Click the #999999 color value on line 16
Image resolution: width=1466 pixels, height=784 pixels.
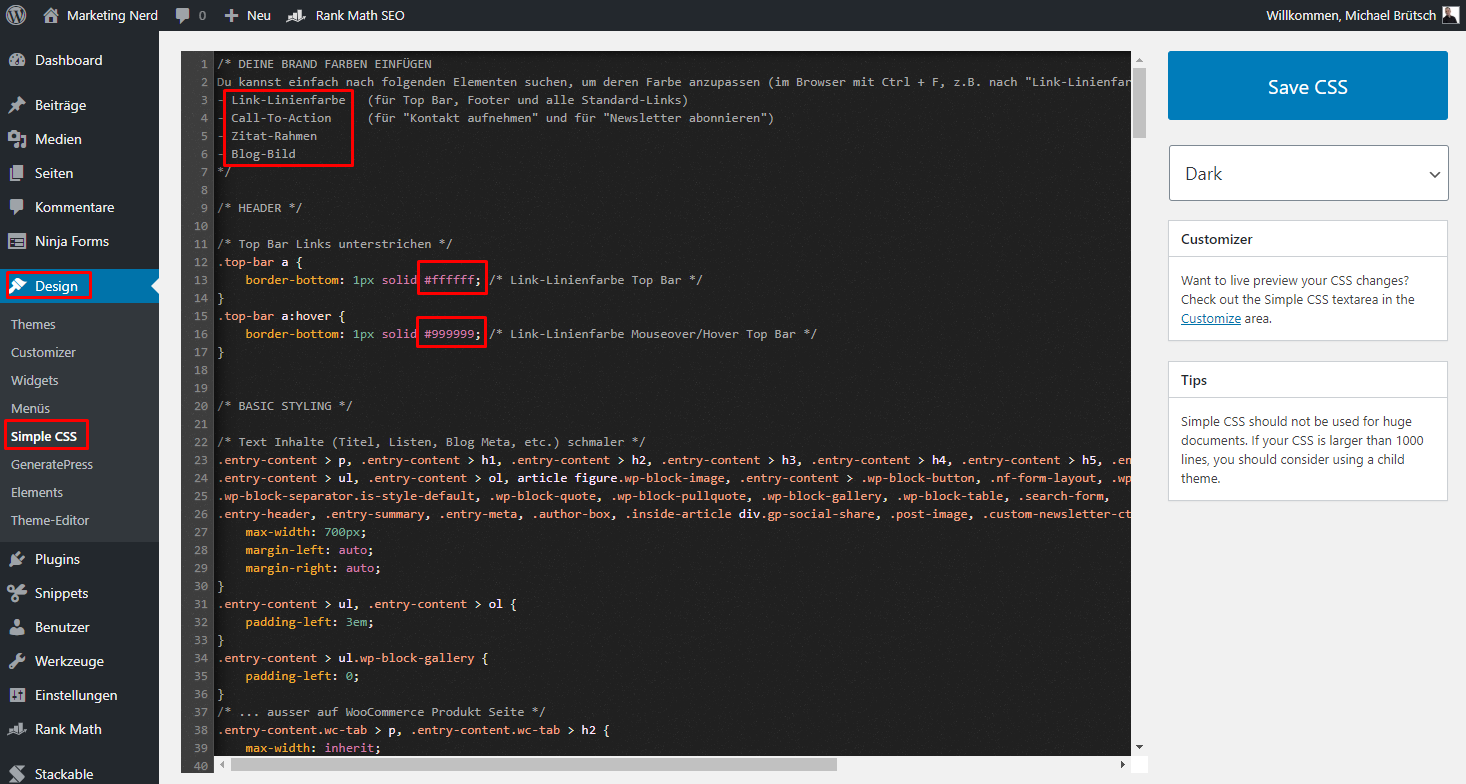tap(448, 334)
